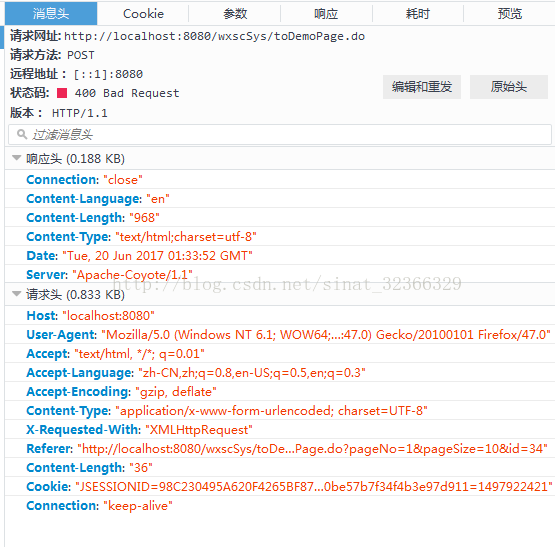Select the User-Agent header row
Image resolution: width=555 pixels, height=547 pixels.
coord(280,335)
